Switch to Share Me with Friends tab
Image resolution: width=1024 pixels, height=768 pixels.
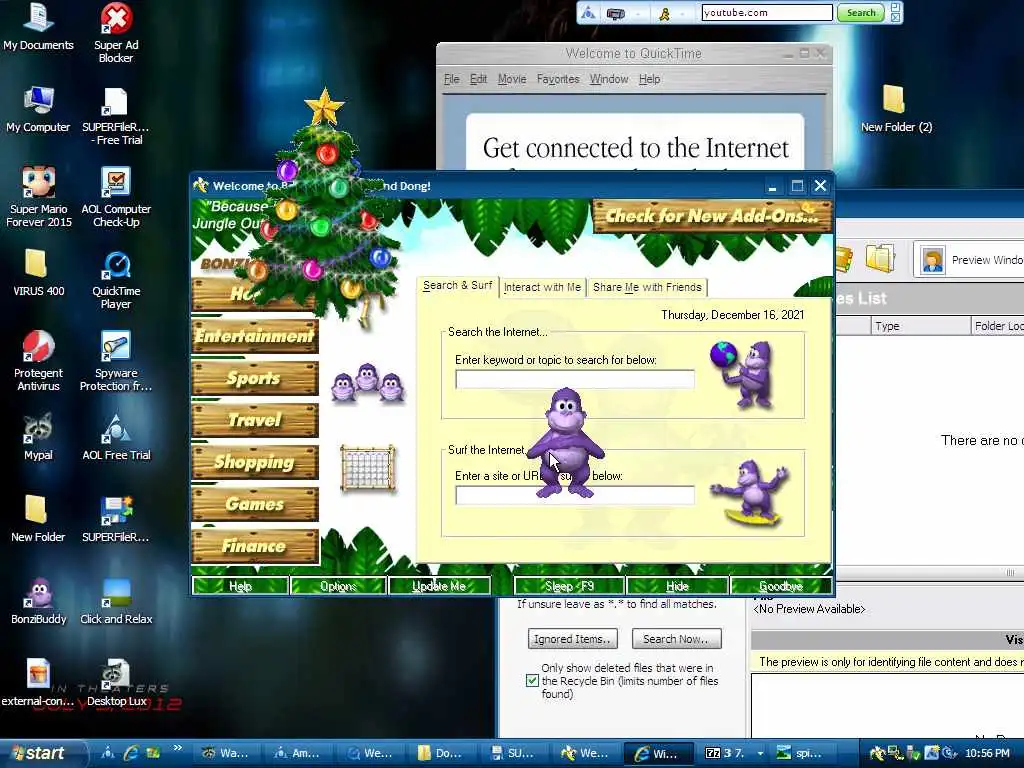[x=647, y=287]
